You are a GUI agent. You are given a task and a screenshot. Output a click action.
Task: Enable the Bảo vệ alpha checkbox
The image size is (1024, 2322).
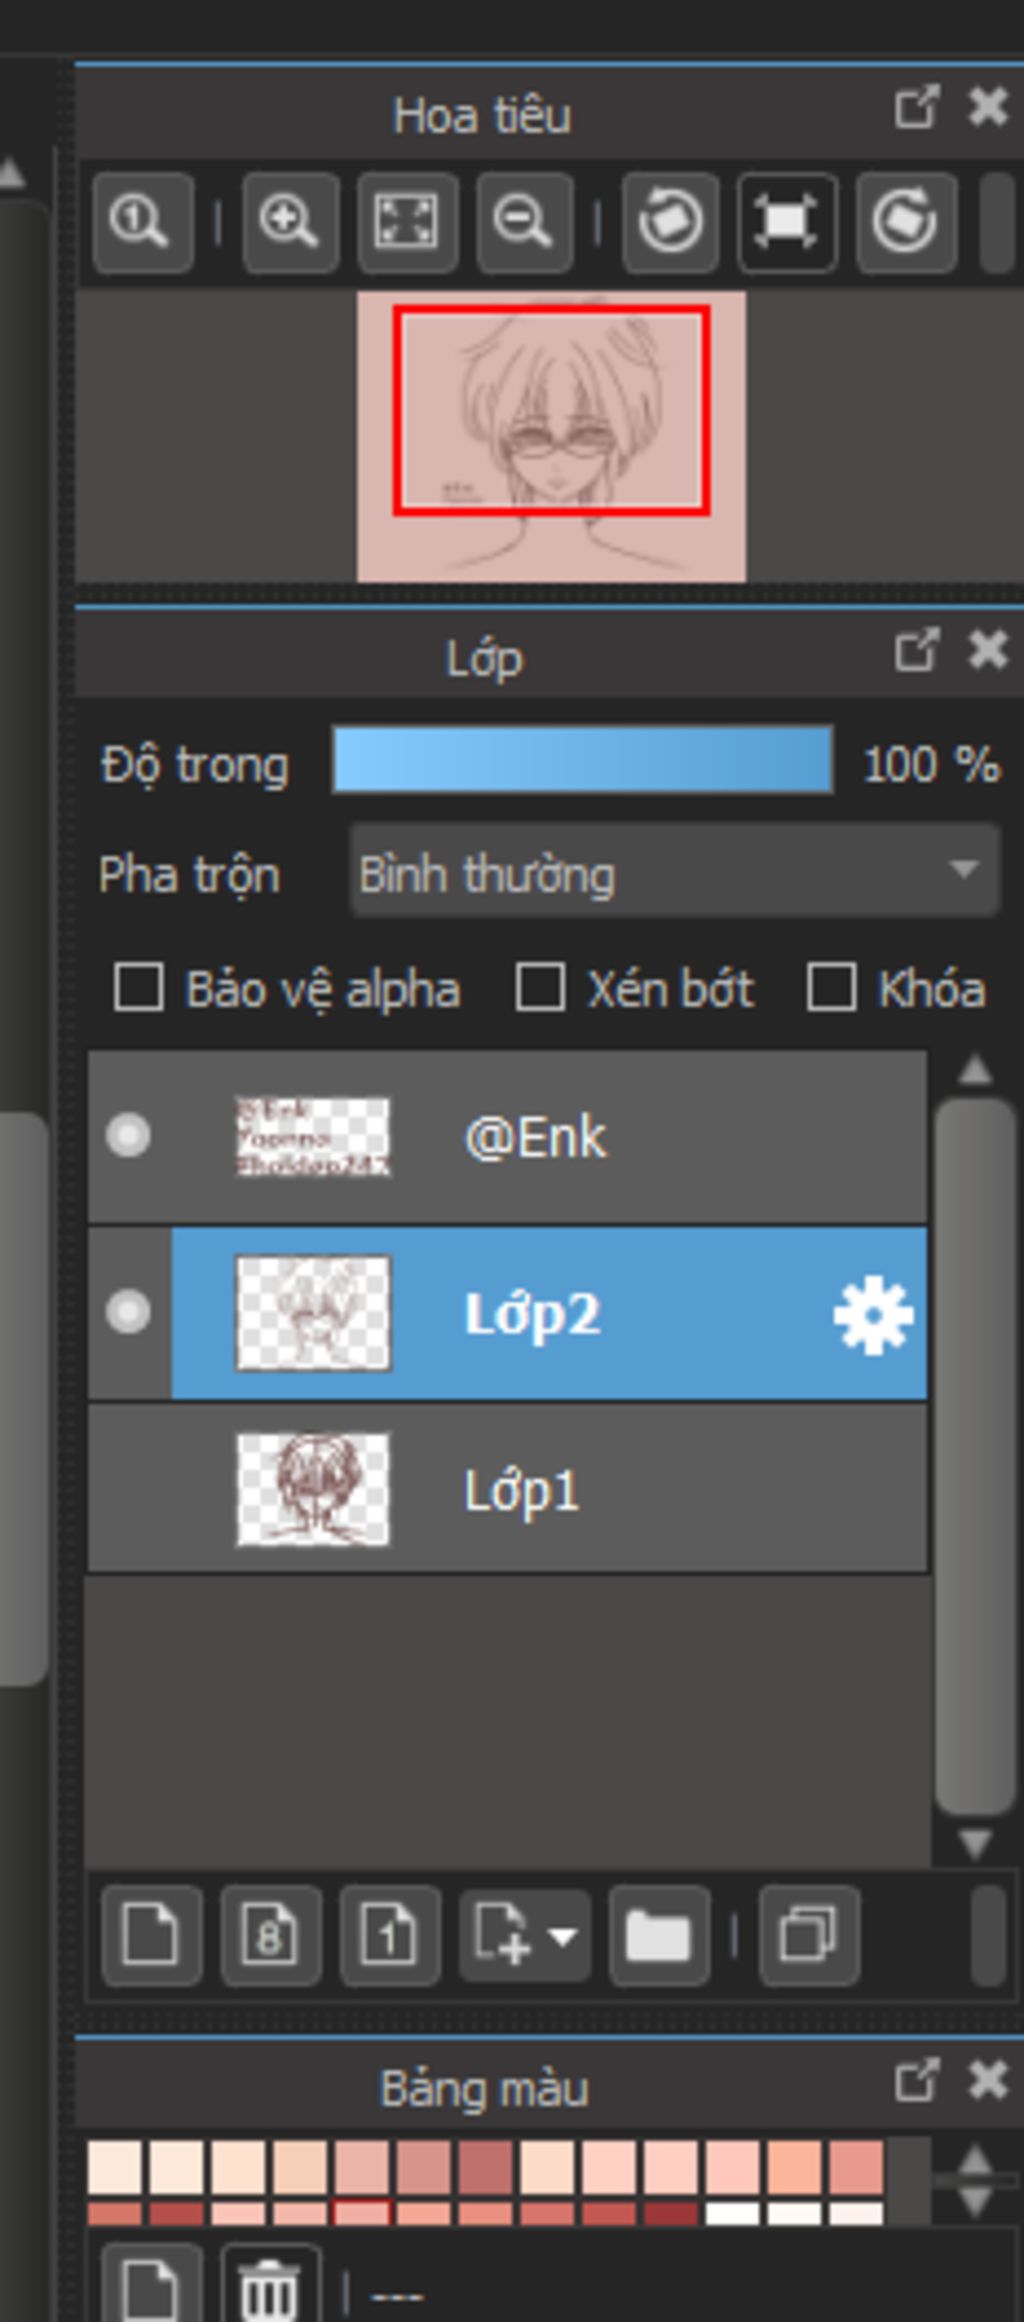point(139,988)
